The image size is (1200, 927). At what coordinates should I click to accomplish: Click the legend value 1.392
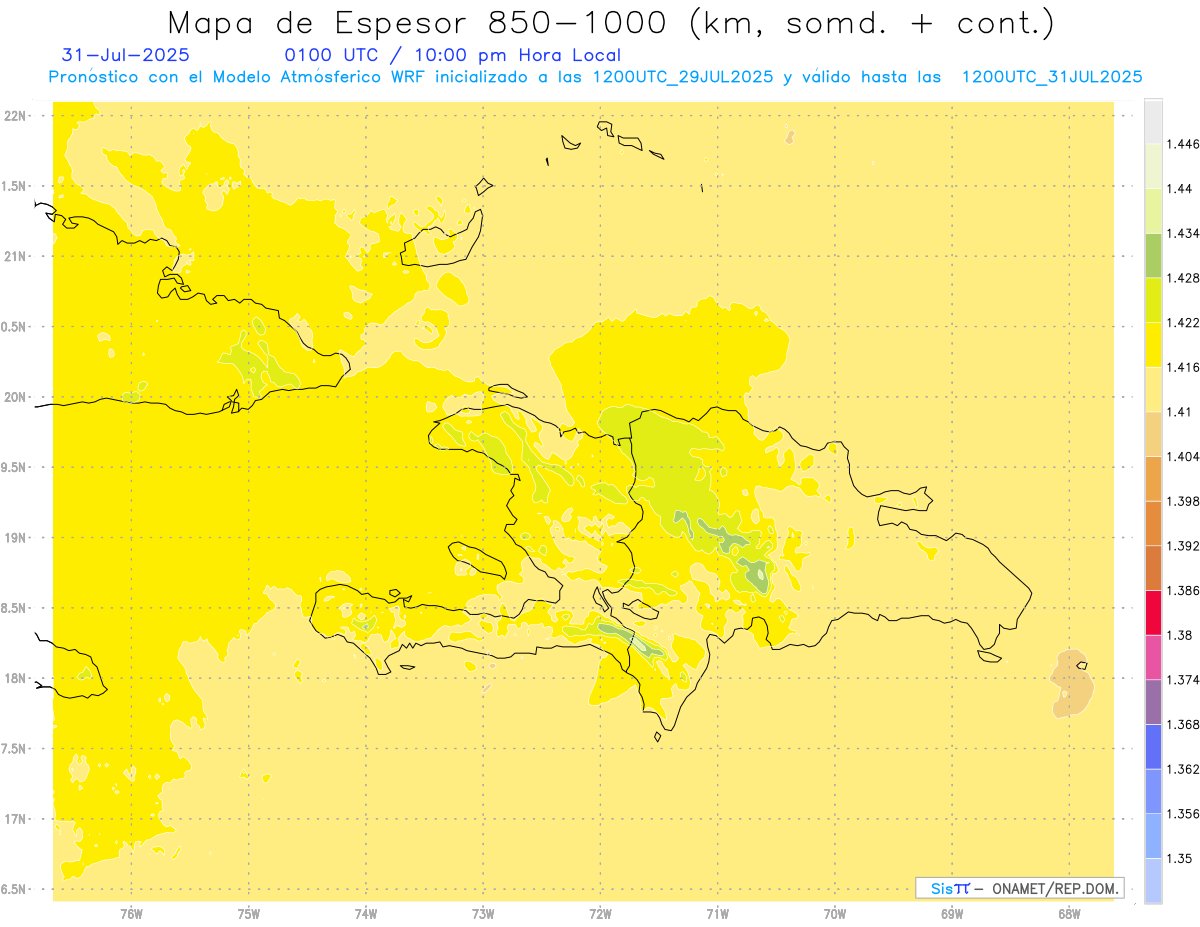click(1185, 546)
